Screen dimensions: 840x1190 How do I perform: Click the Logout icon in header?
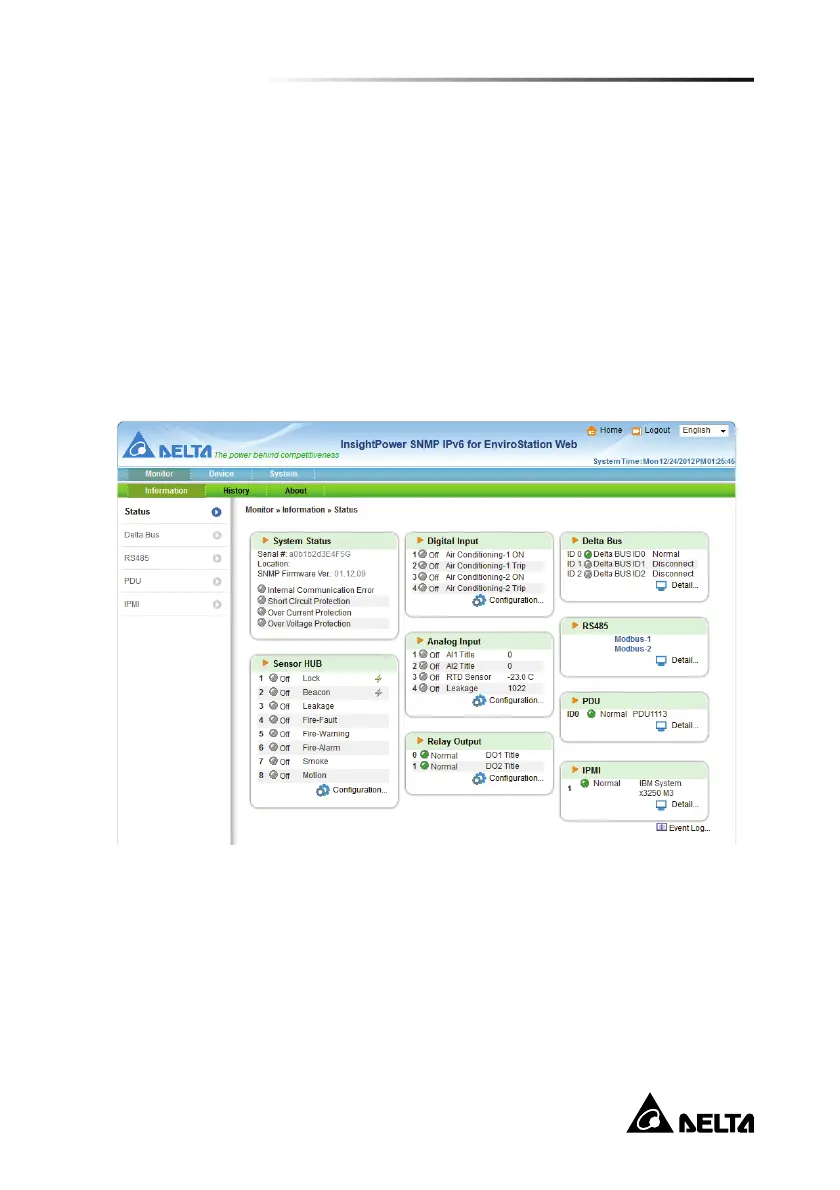[637, 431]
